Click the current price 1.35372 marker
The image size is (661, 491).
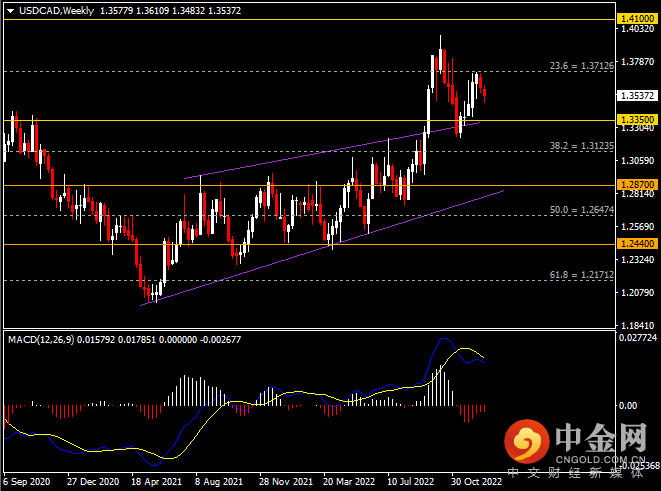[x=637, y=96]
